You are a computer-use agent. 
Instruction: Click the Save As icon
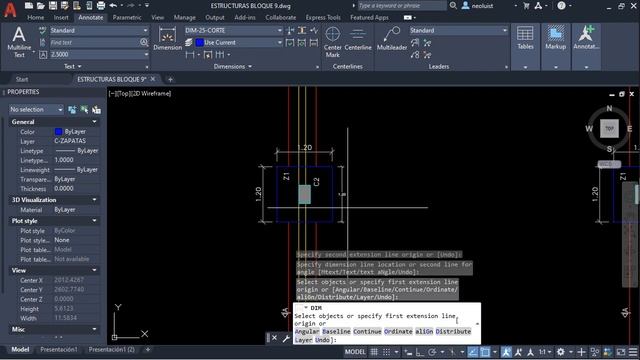coord(64,6)
